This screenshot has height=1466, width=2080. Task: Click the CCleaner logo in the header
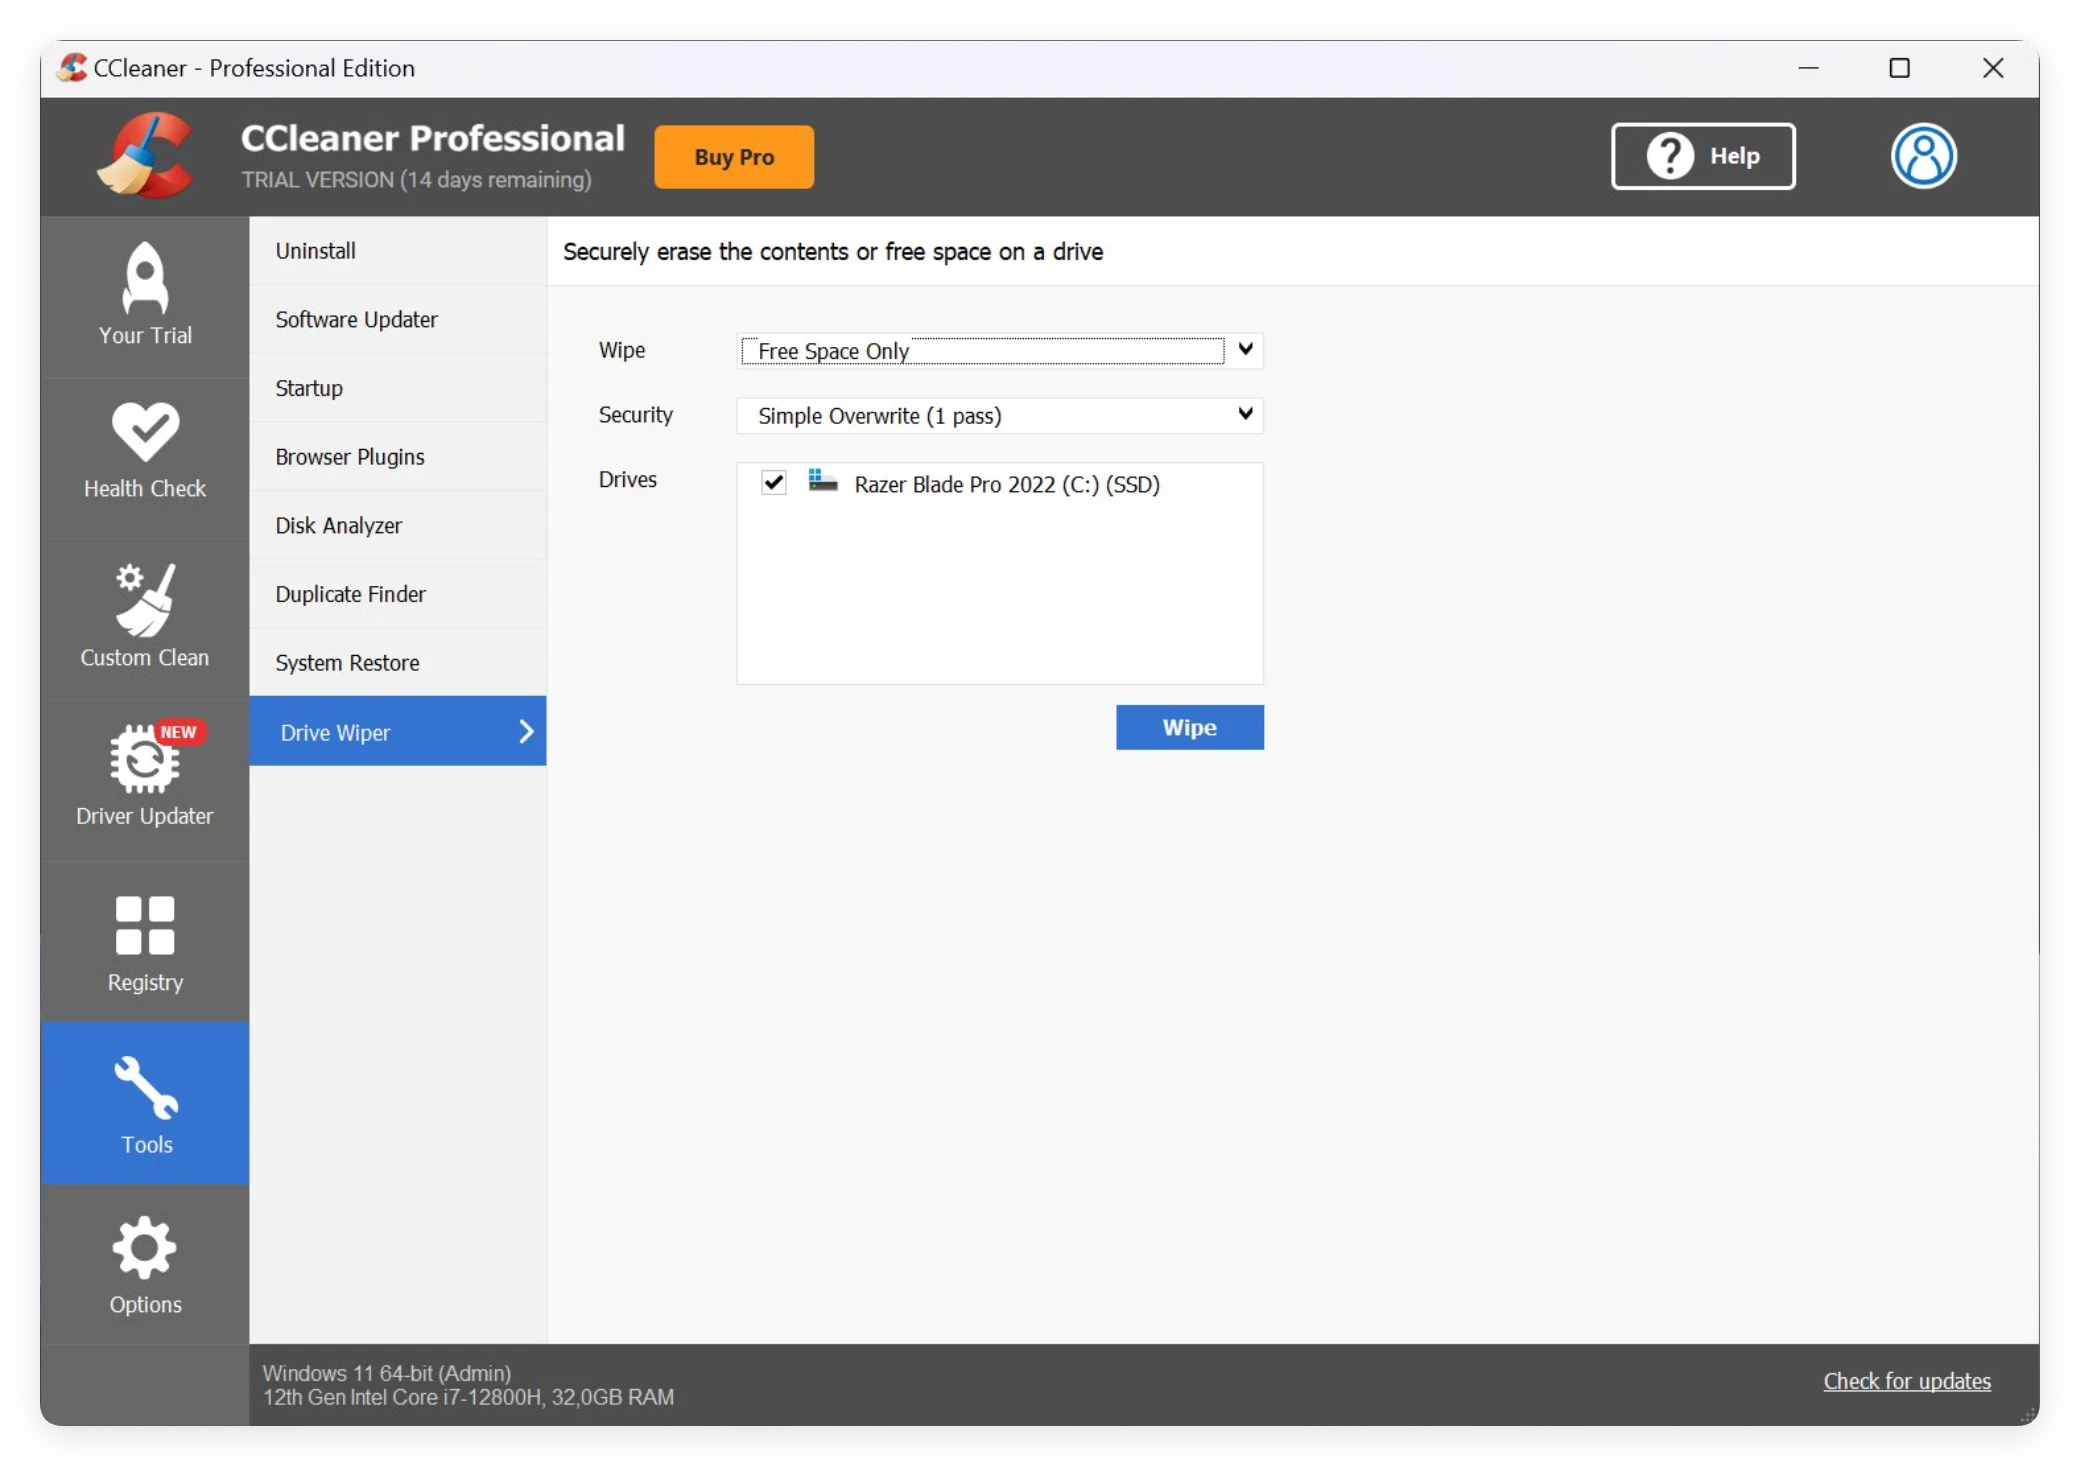[x=147, y=156]
